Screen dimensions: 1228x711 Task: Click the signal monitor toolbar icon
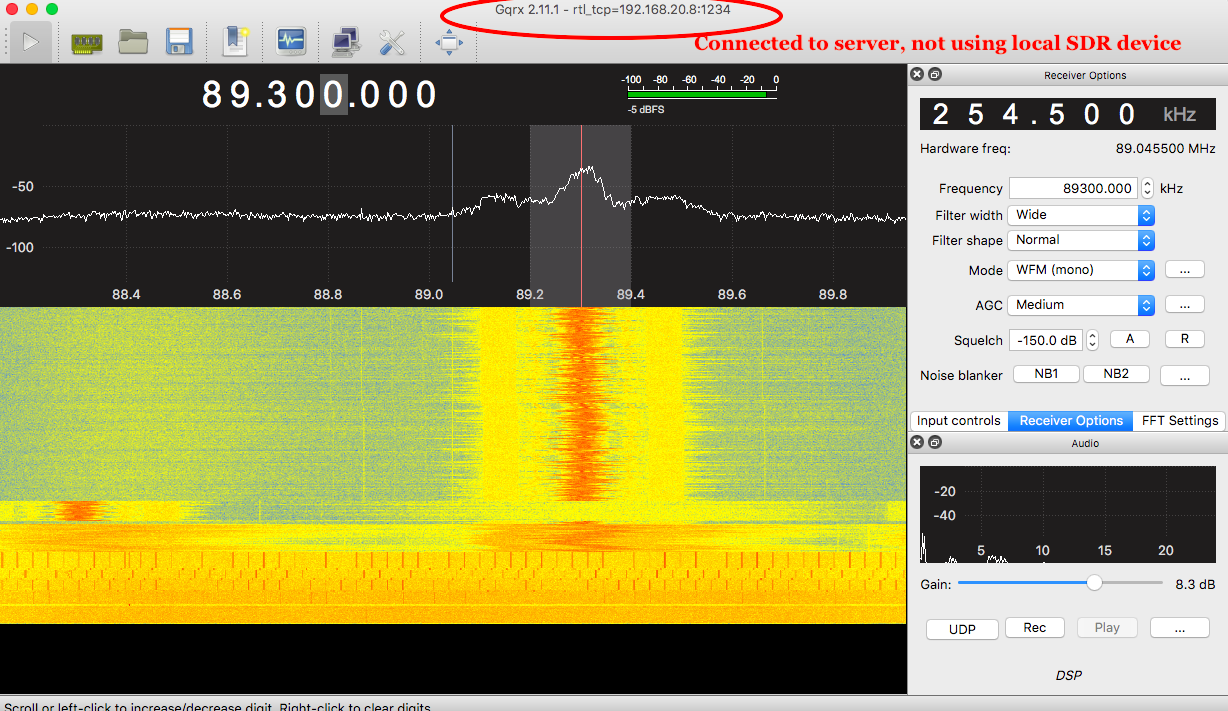click(x=291, y=41)
